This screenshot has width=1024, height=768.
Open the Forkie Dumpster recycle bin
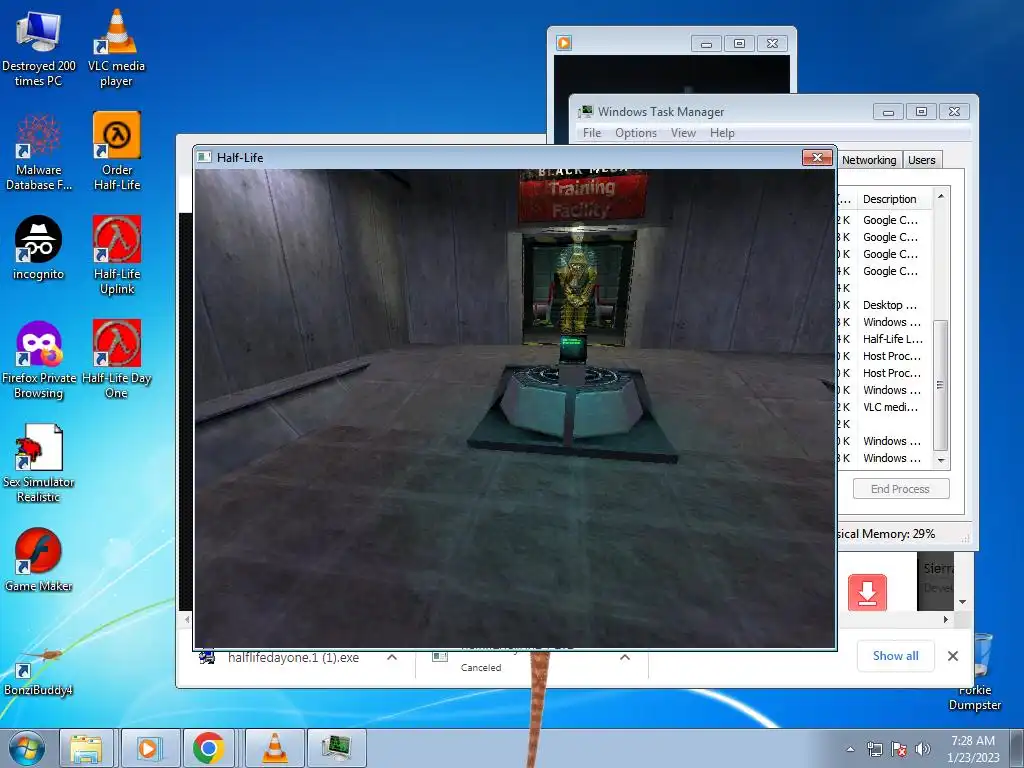[976, 673]
